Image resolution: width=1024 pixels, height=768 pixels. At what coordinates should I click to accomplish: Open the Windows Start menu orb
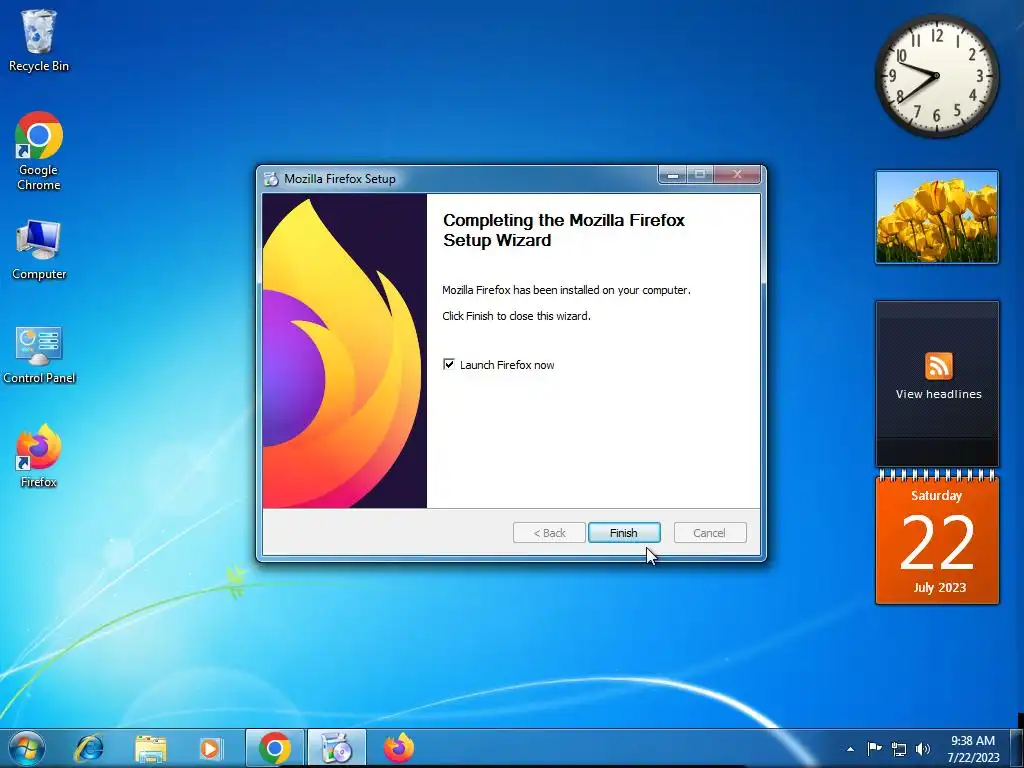pos(26,748)
